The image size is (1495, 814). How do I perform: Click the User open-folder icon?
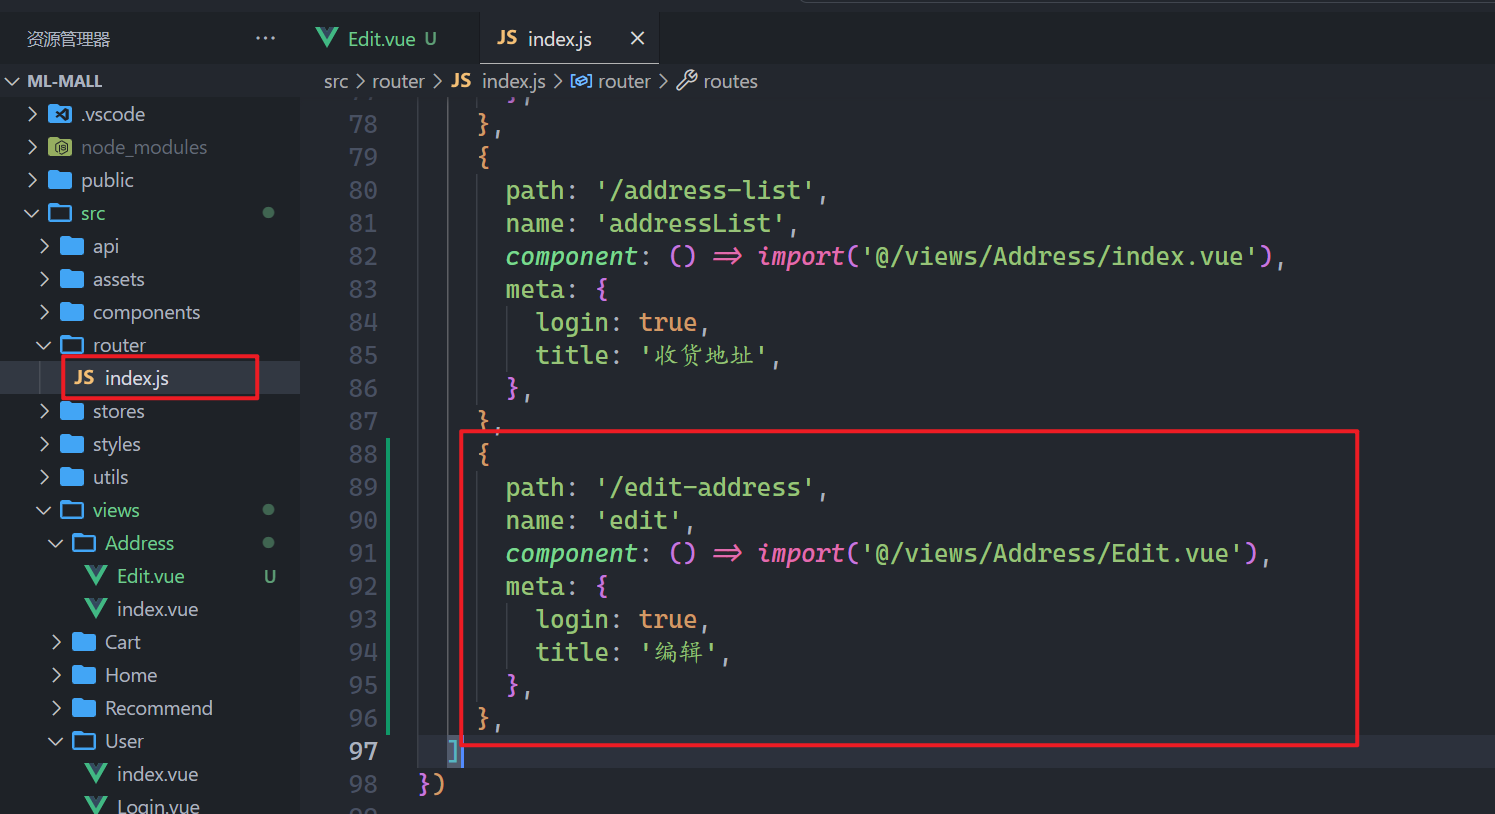[x=84, y=741]
